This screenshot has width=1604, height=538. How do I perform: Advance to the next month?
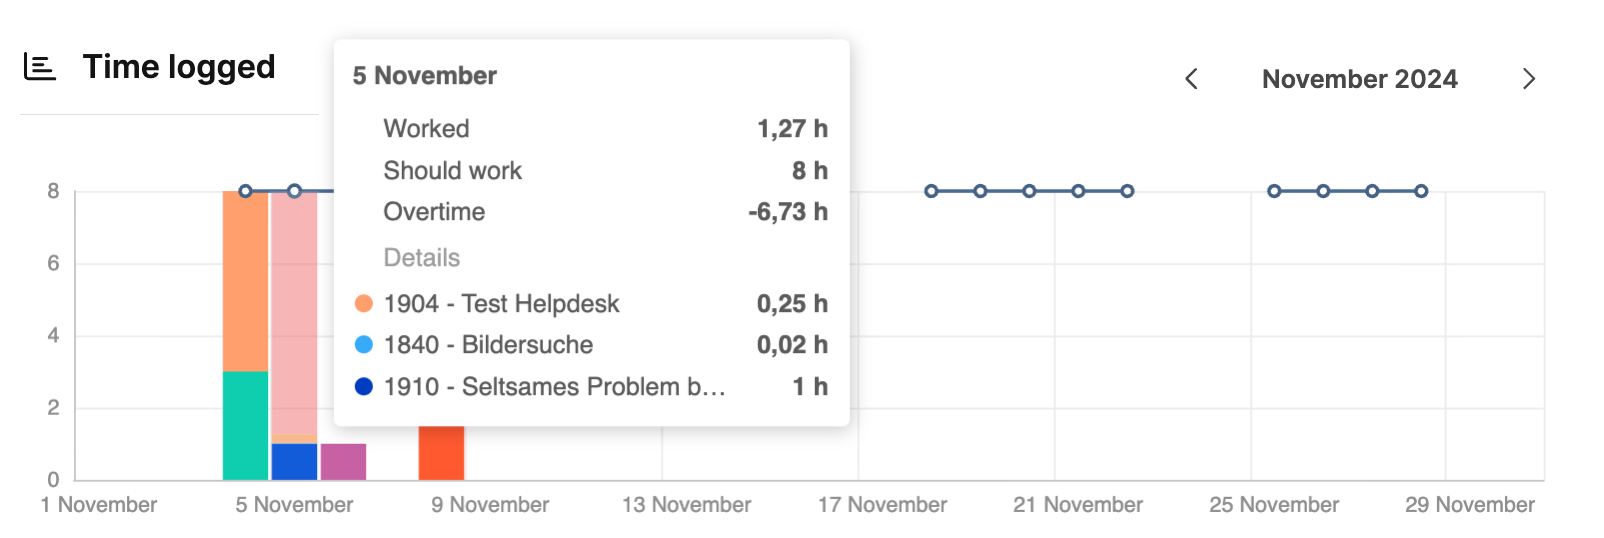[x=1528, y=79]
